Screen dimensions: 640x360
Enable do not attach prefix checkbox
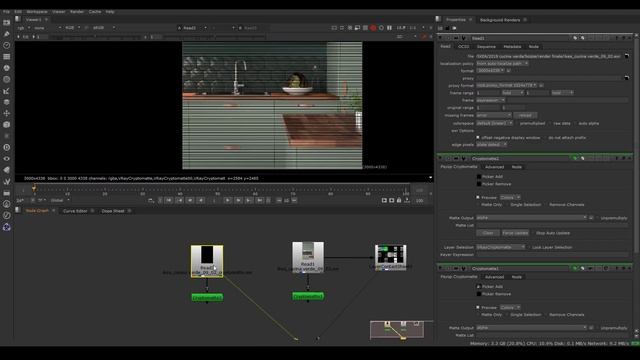coord(544,138)
